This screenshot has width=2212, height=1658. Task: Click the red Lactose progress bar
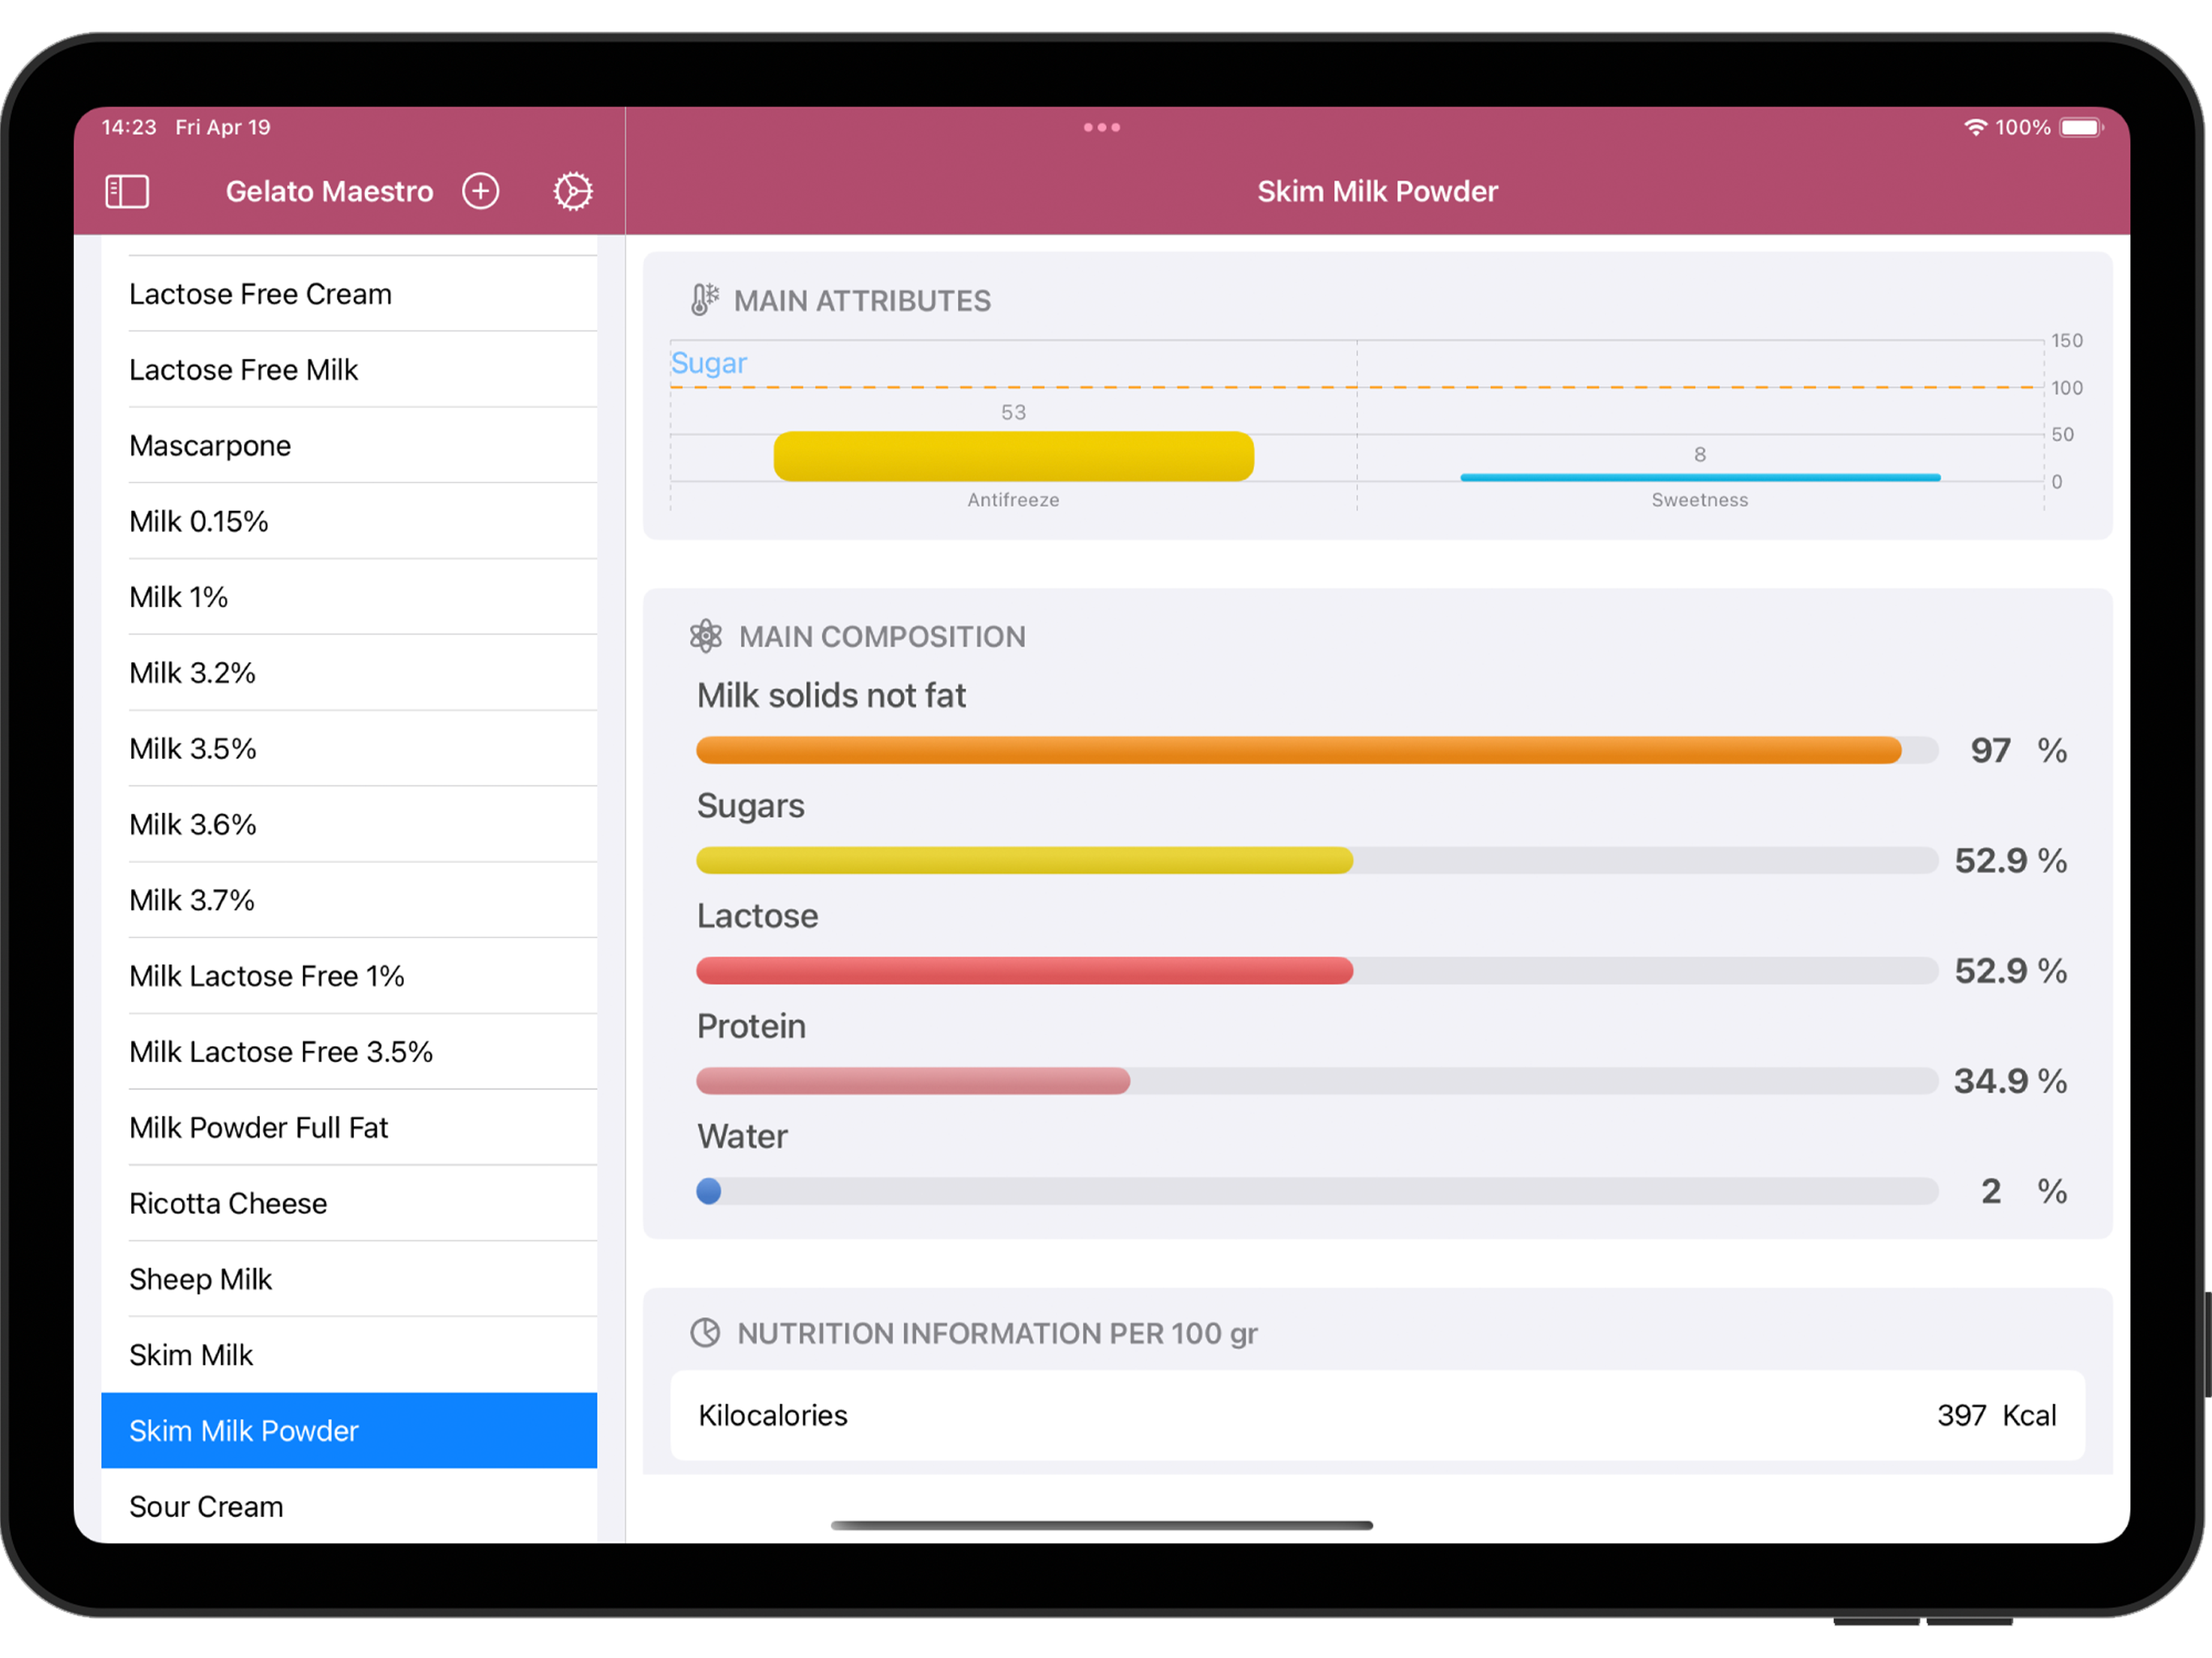[x=1317, y=971]
